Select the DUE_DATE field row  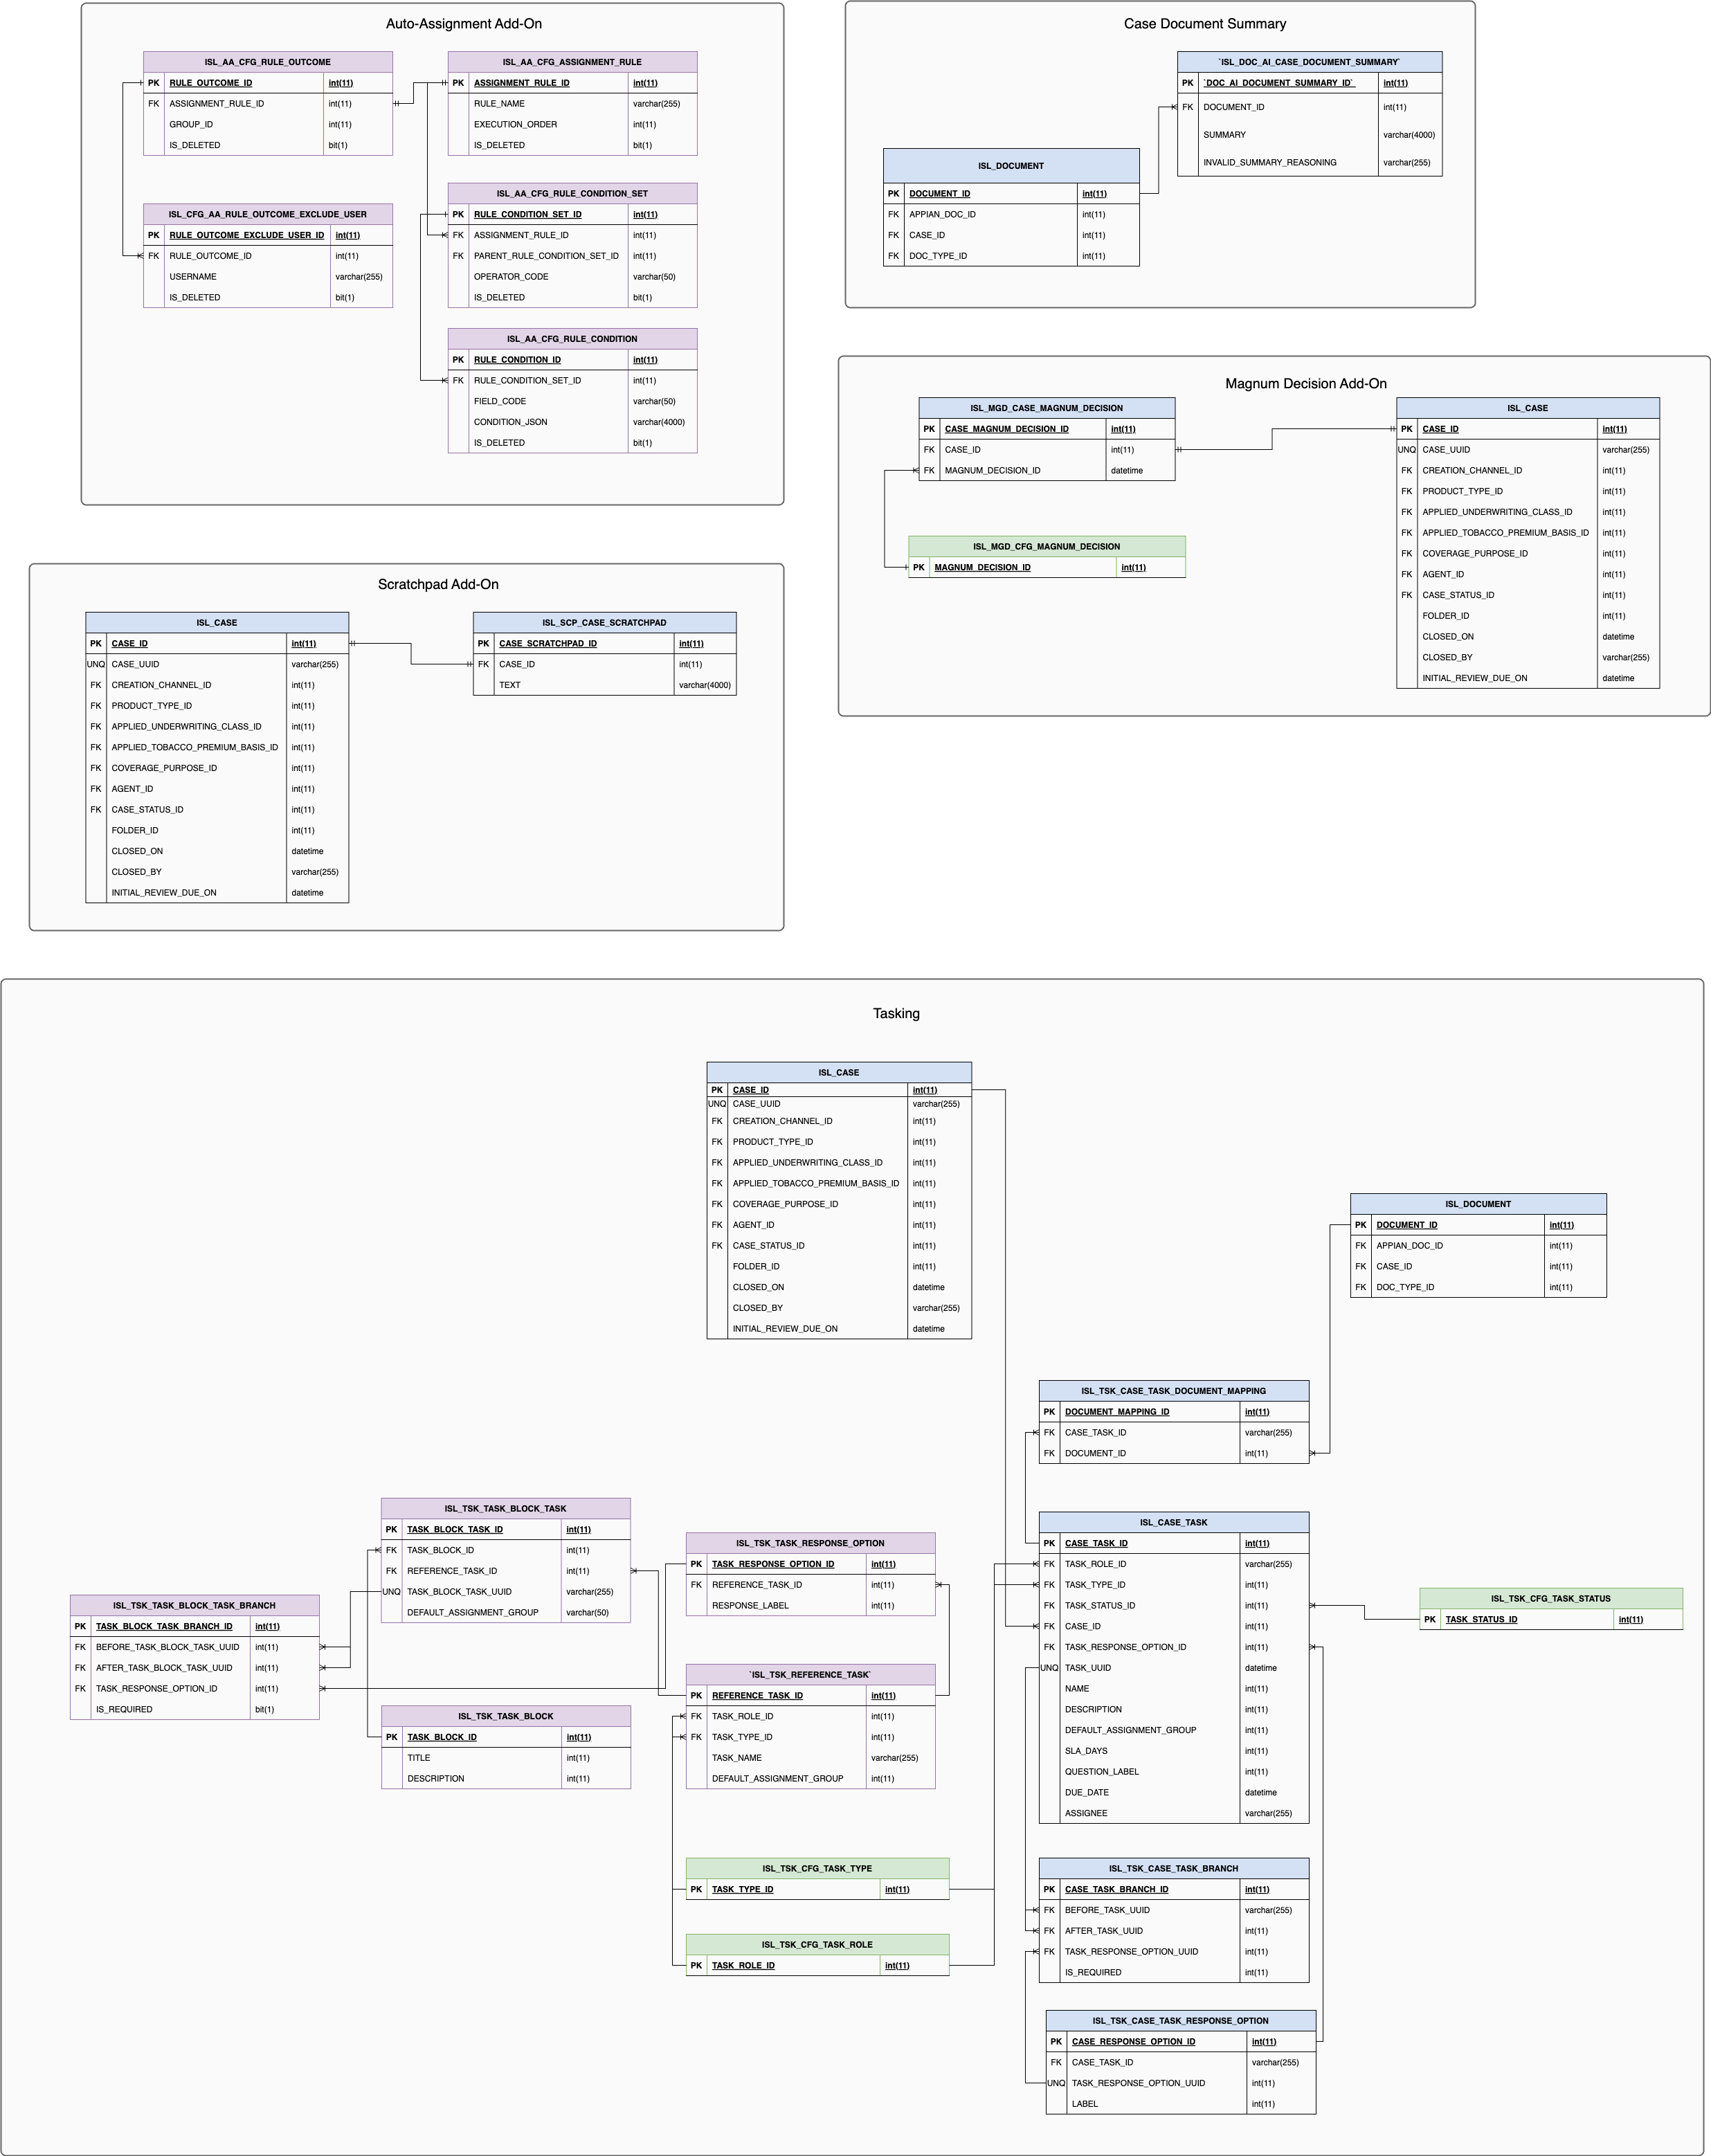pyautogui.click(x=1174, y=1793)
